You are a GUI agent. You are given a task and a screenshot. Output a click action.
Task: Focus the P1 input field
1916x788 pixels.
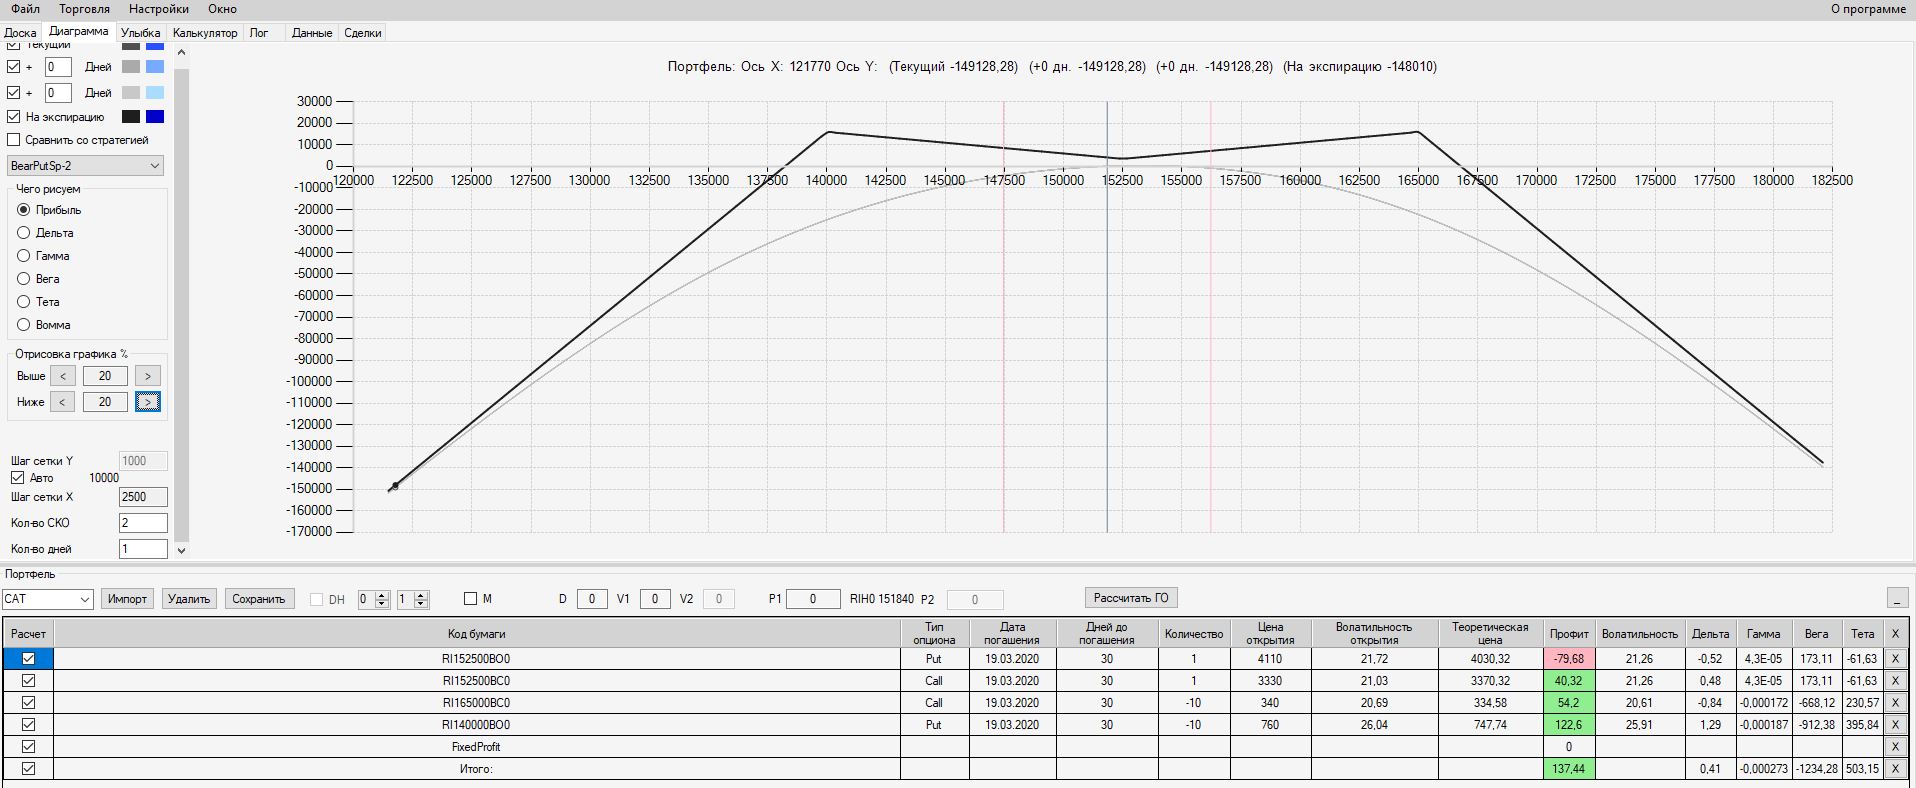click(813, 599)
